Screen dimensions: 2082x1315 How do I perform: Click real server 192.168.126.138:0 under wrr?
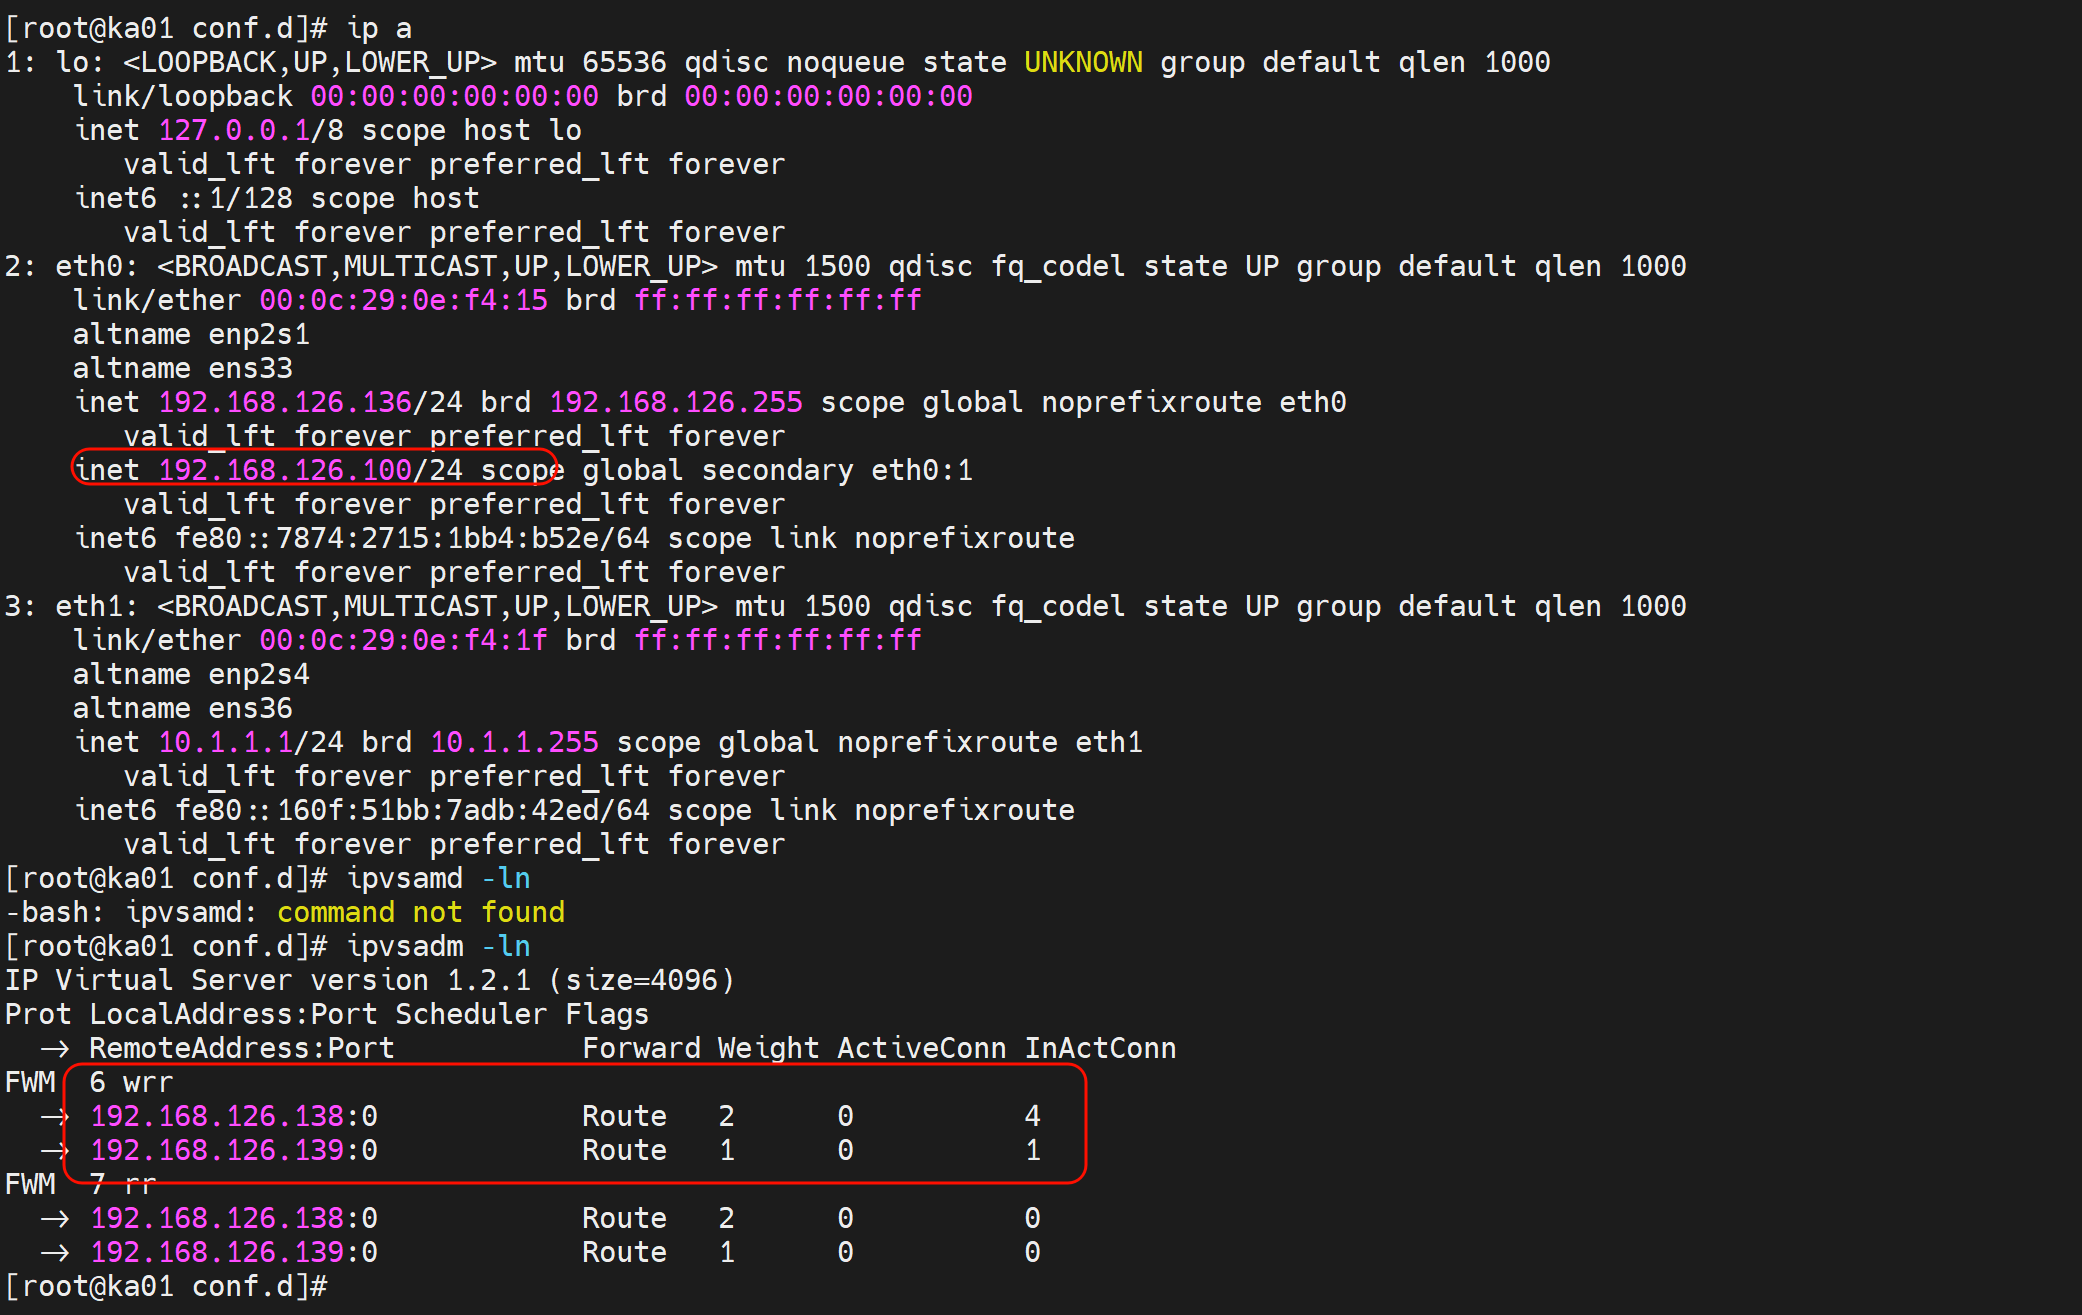click(234, 1116)
